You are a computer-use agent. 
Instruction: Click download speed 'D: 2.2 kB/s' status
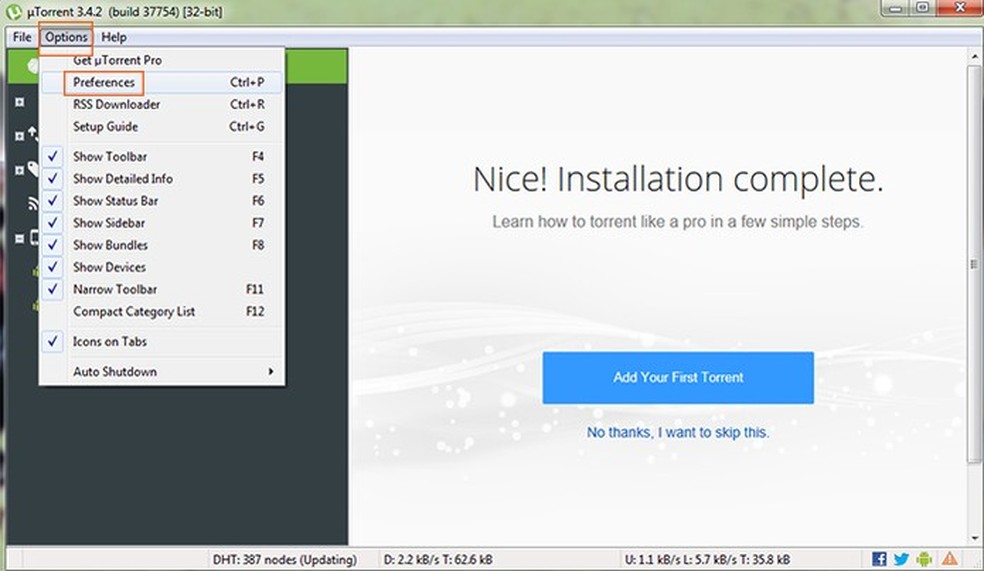pos(437,559)
